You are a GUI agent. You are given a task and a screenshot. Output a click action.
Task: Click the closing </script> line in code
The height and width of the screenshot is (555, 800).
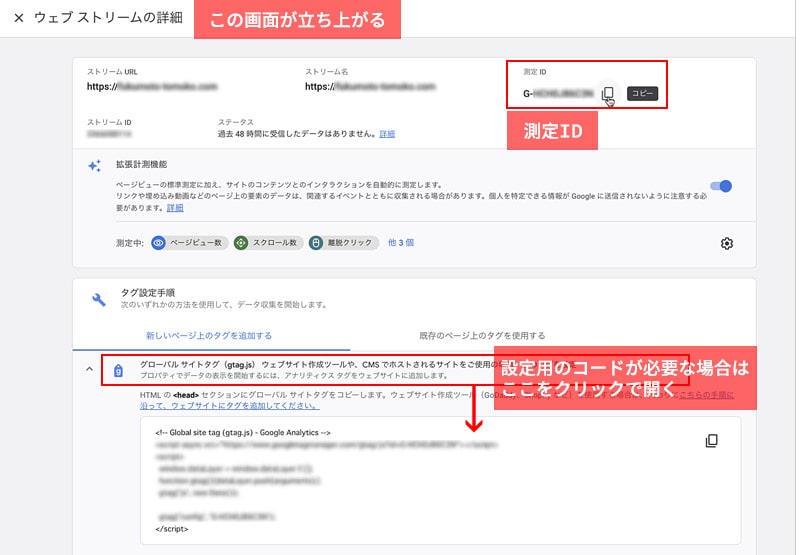coord(172,529)
